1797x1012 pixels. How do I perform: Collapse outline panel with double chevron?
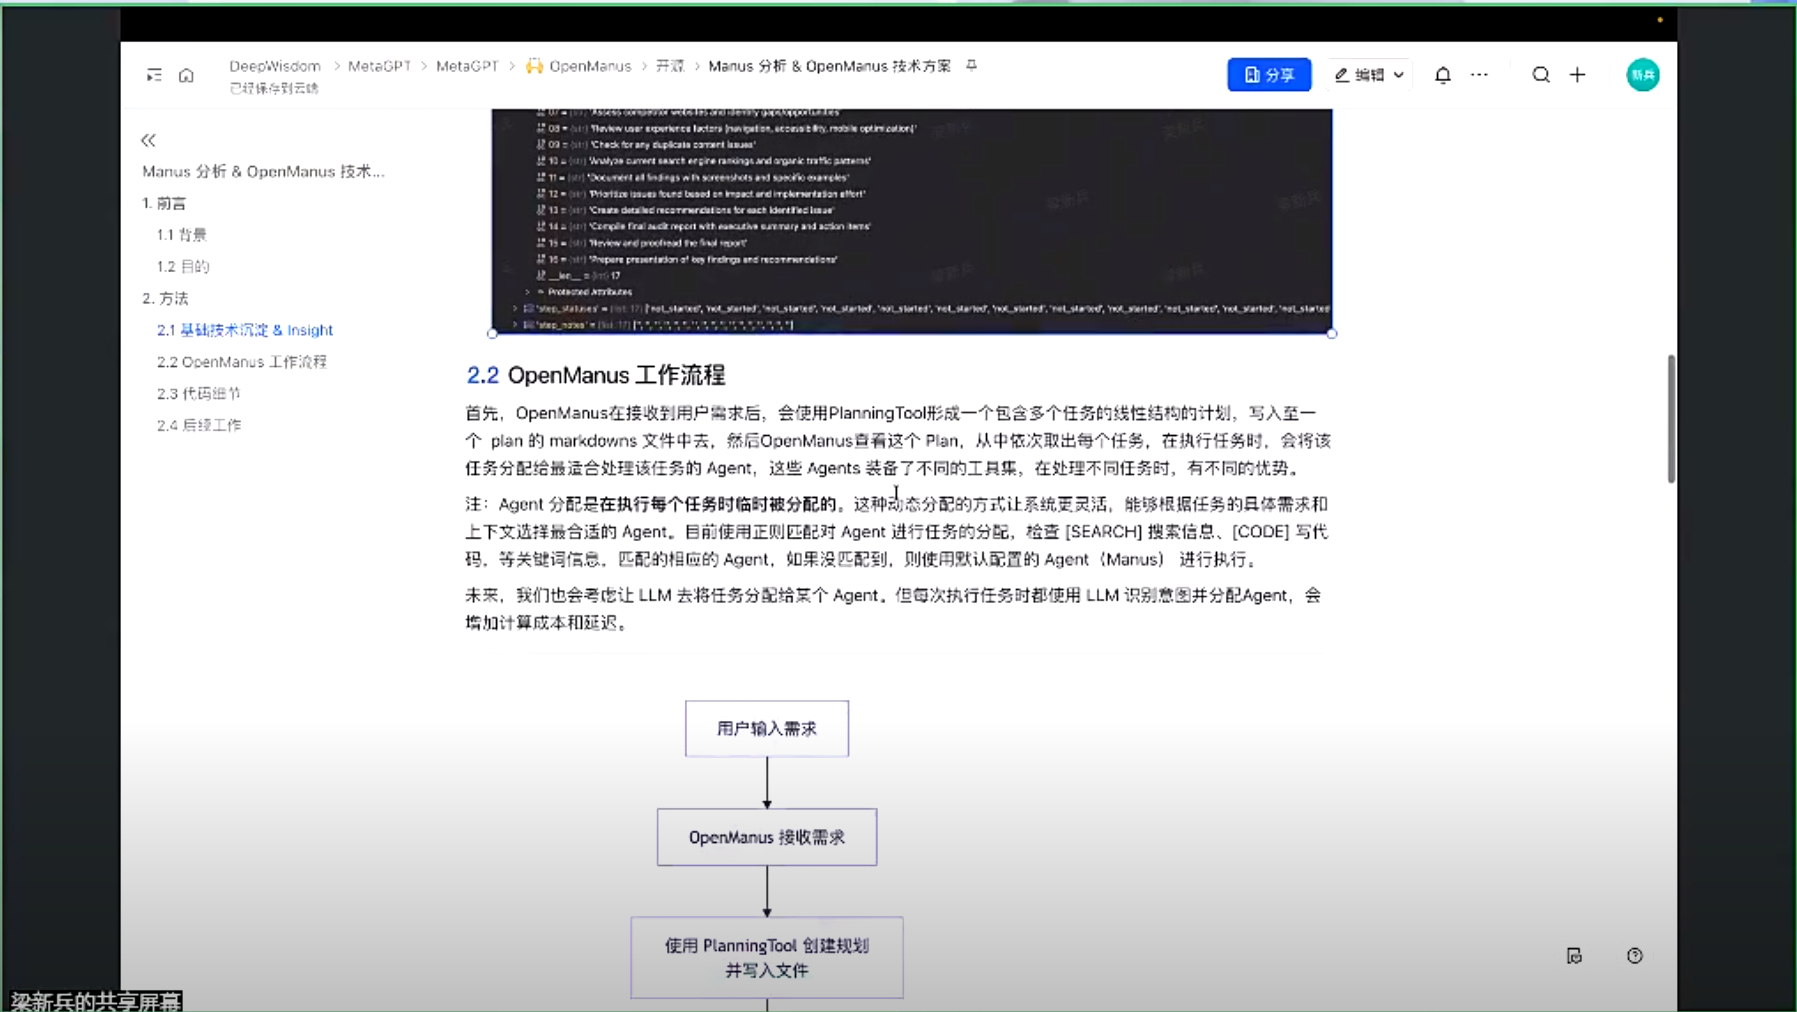148,140
